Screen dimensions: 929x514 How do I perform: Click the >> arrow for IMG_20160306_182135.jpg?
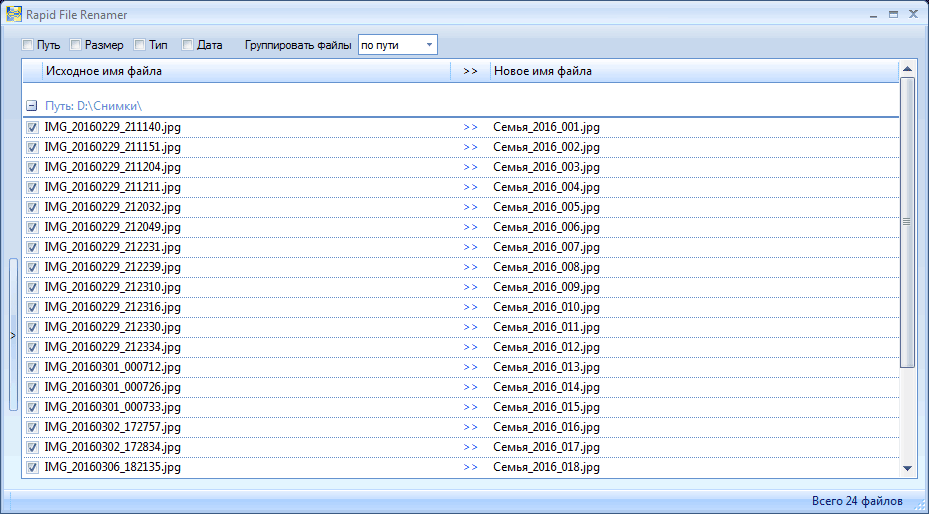[470, 467]
